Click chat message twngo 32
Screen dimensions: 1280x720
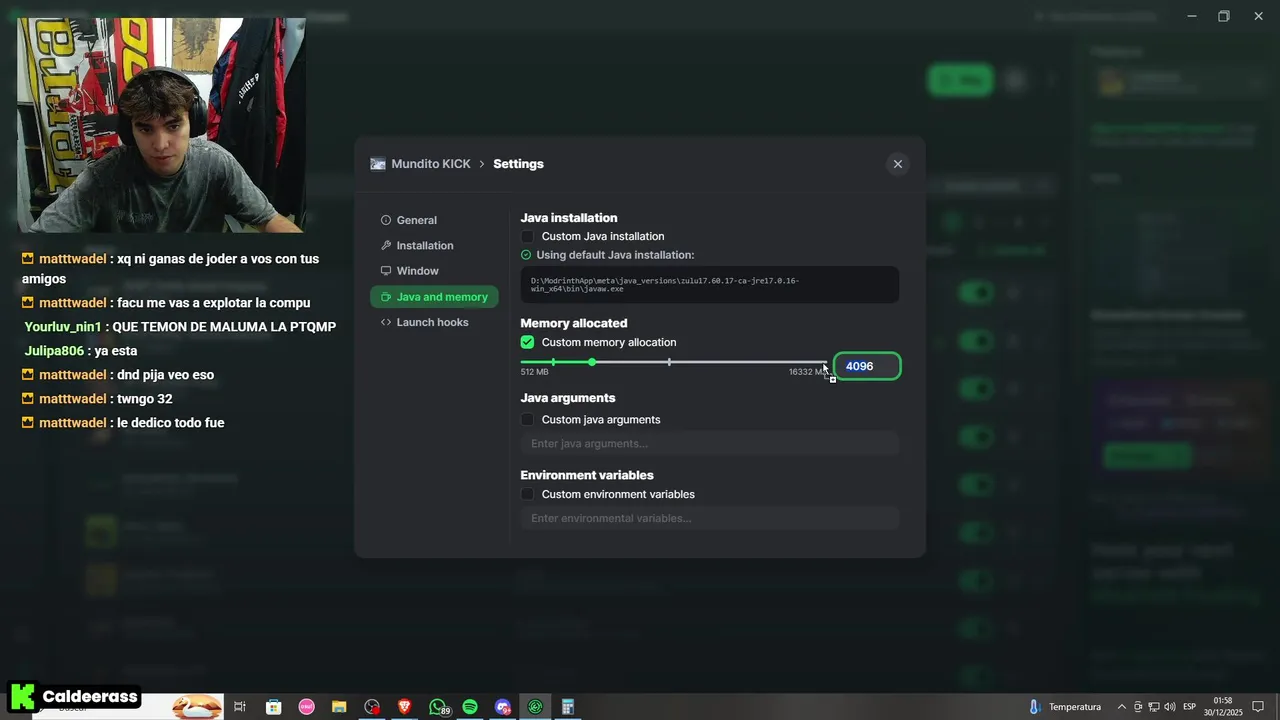coord(144,399)
